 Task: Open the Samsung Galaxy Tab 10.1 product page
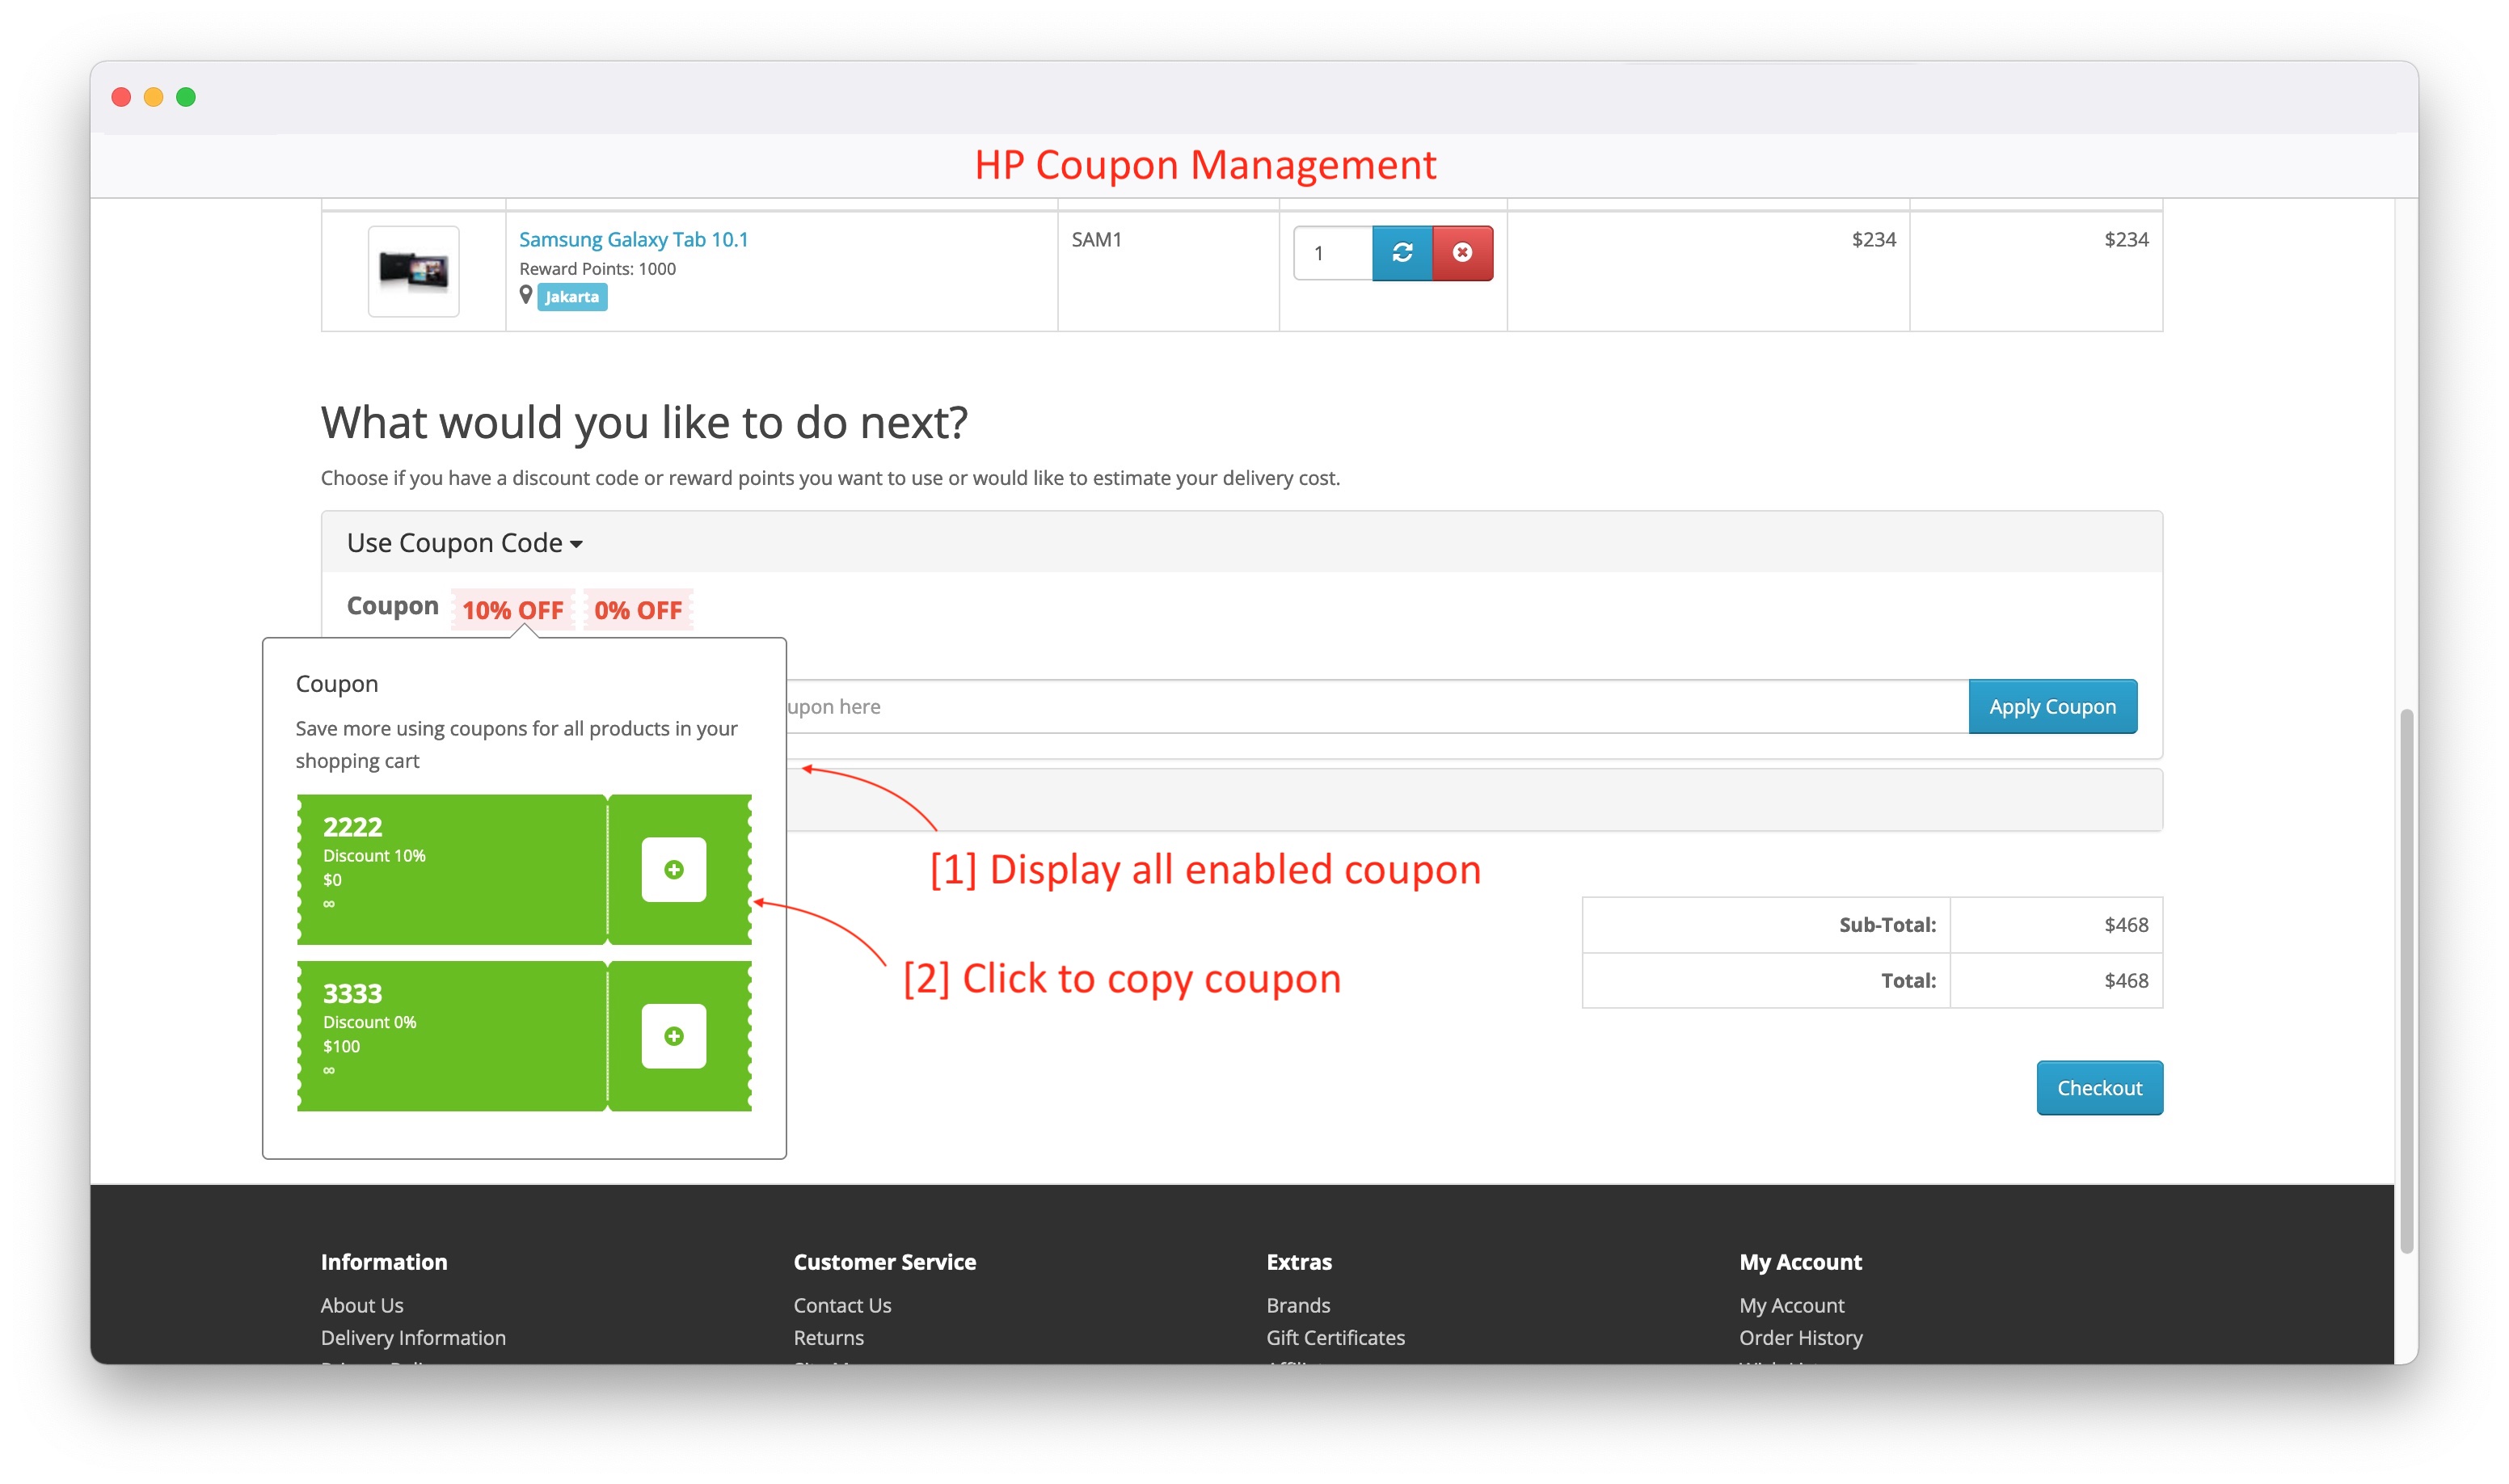click(x=632, y=238)
